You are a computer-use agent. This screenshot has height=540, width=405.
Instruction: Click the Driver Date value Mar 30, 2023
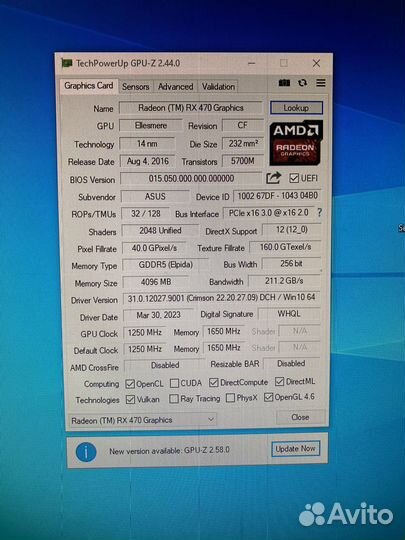(158, 315)
